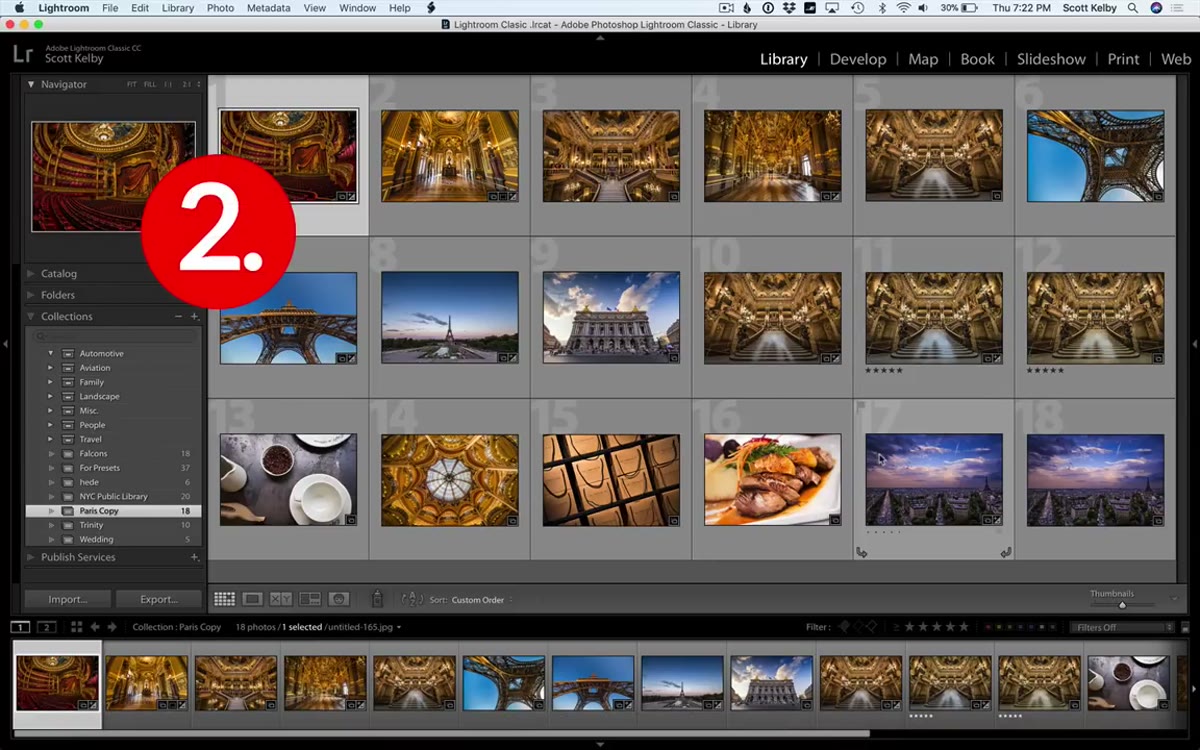
Task: Rotate photo 17 counterclockwise arrow
Action: [861, 552]
